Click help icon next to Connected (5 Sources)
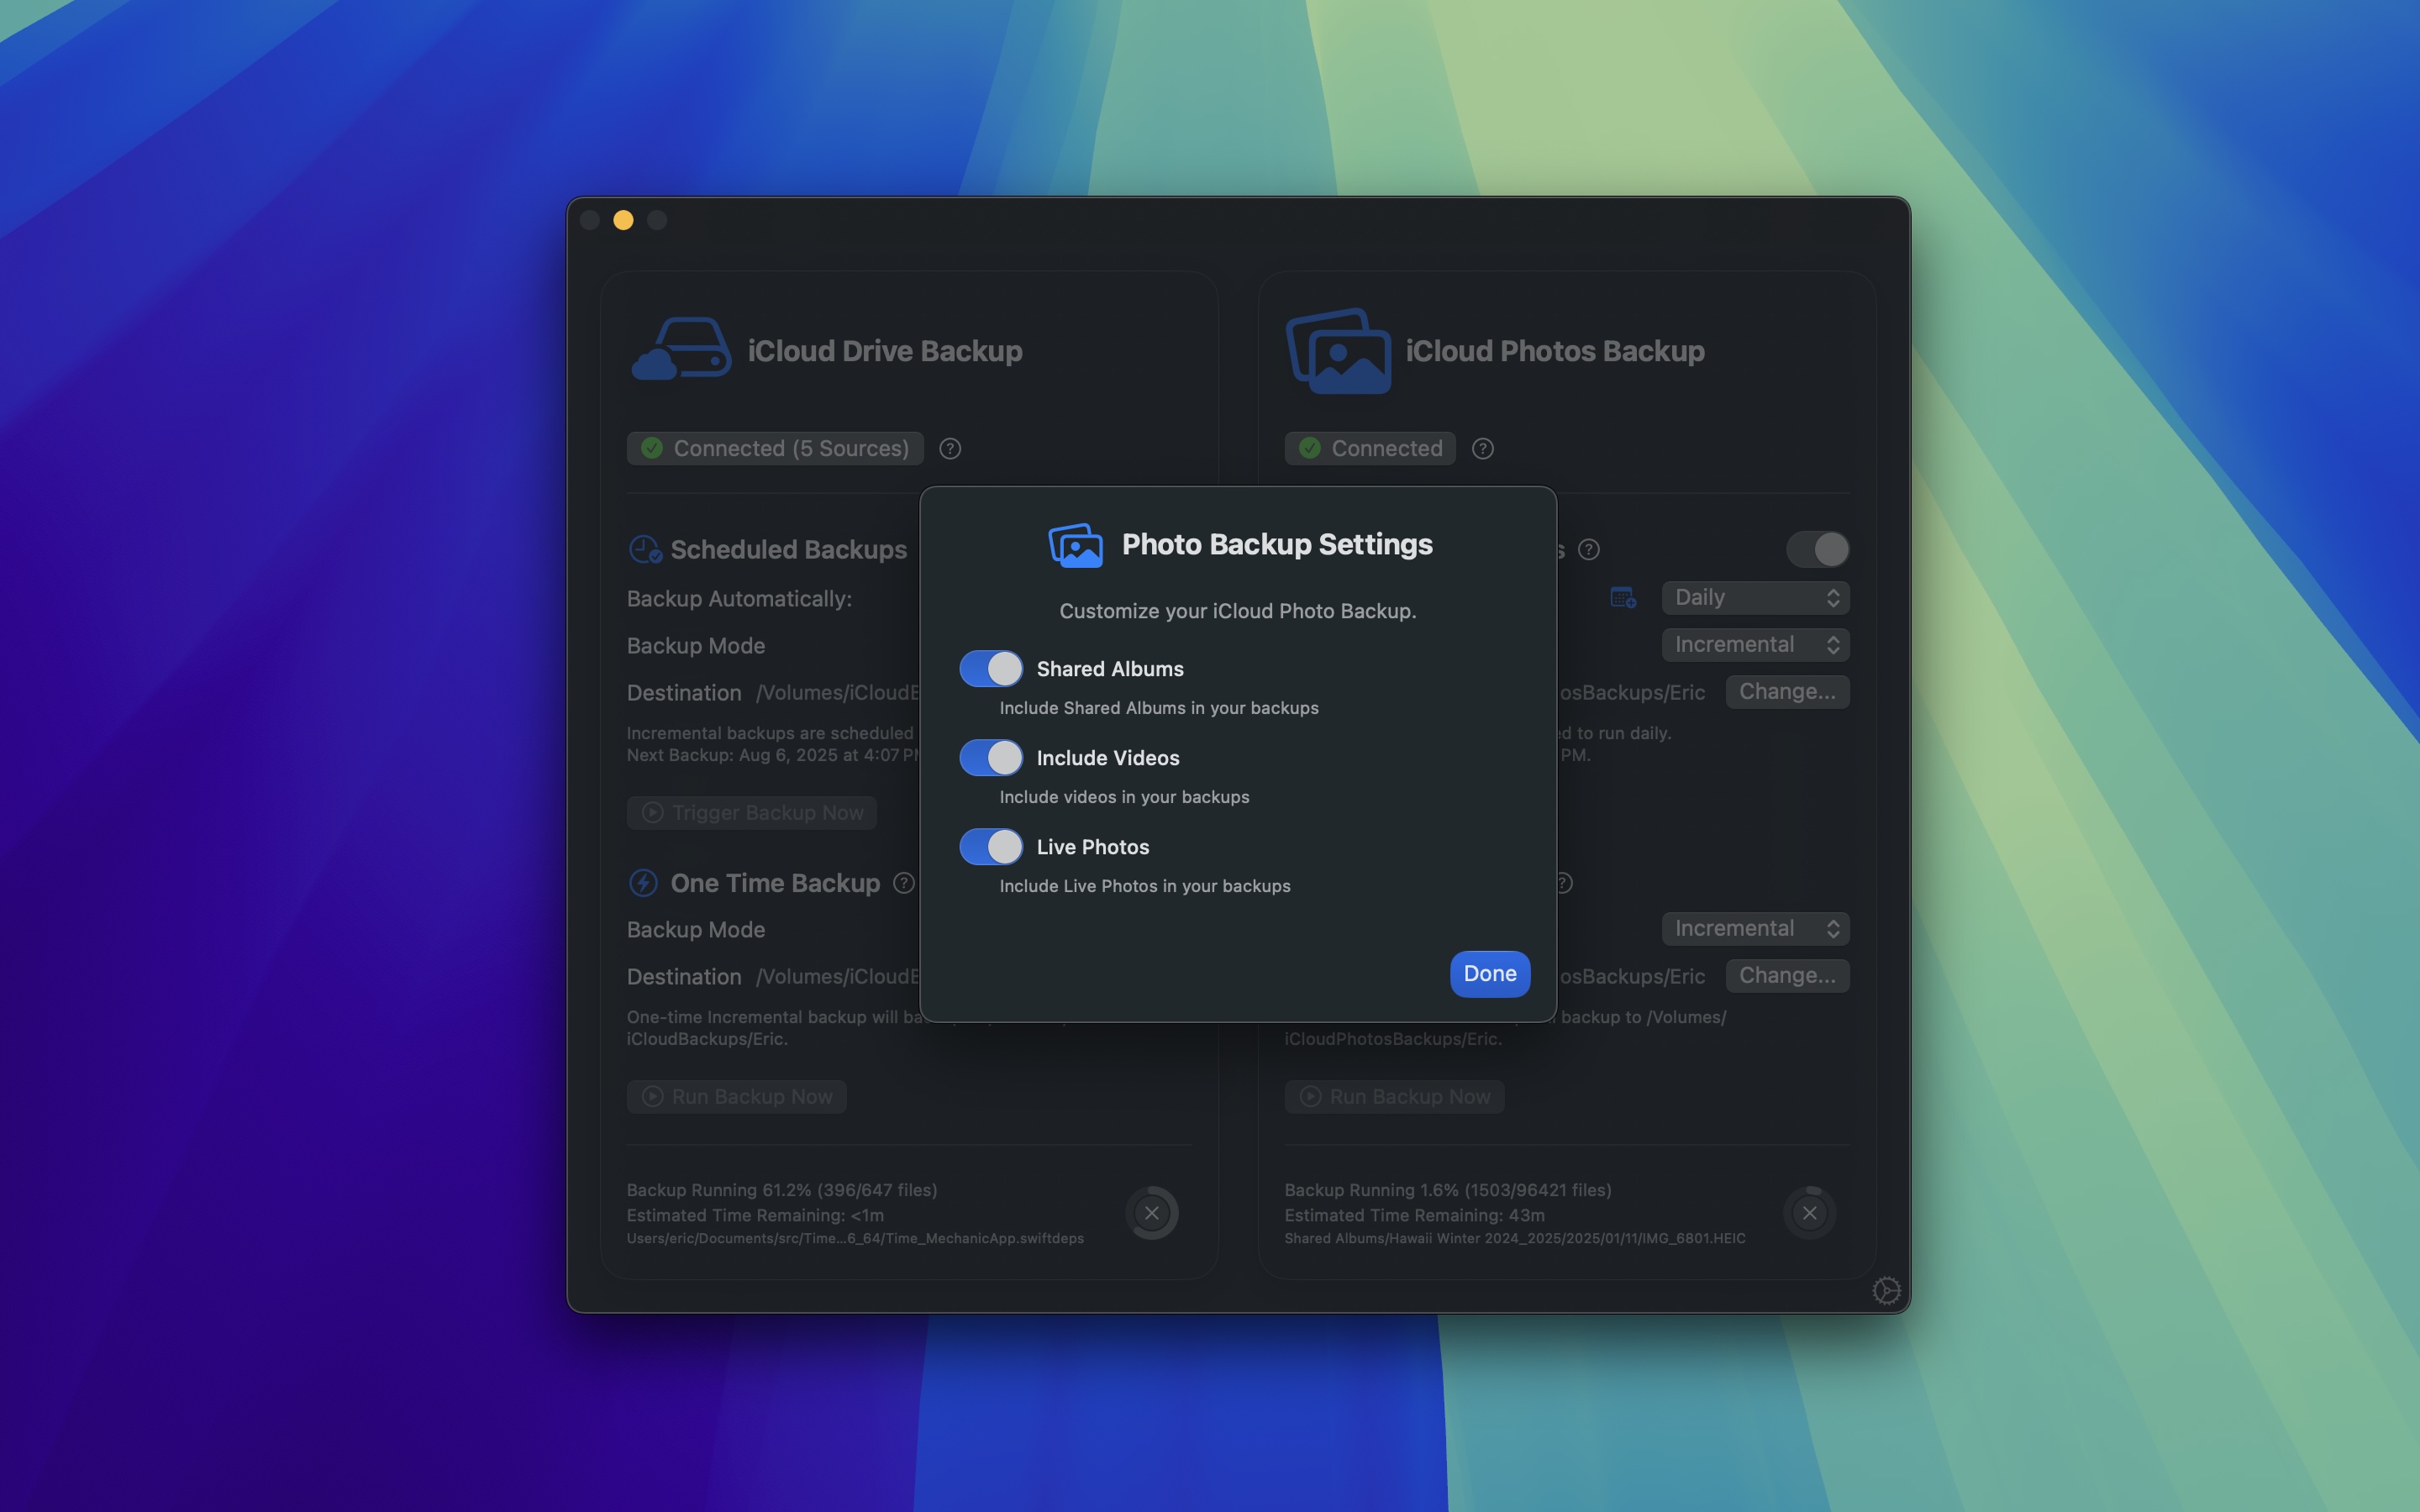 (x=950, y=449)
